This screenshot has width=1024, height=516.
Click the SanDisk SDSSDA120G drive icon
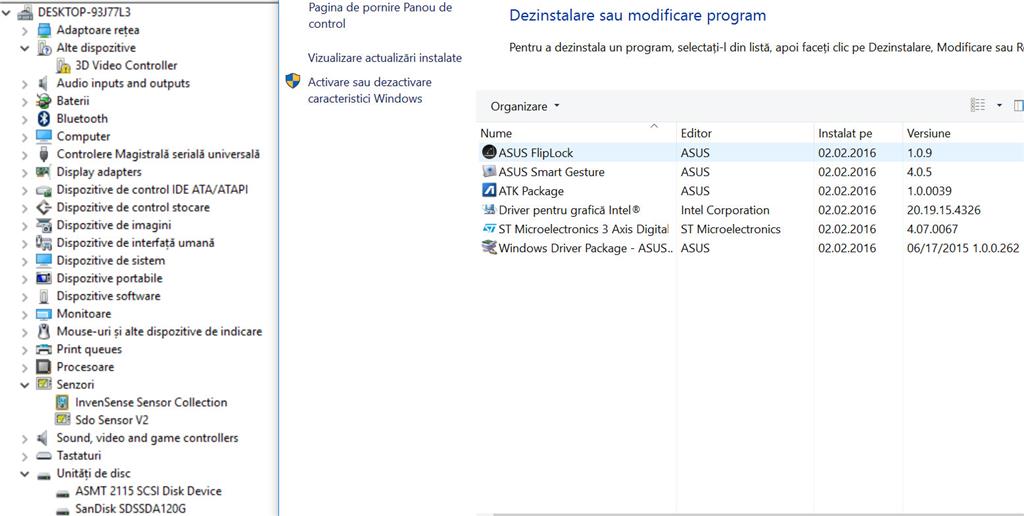pos(63,509)
